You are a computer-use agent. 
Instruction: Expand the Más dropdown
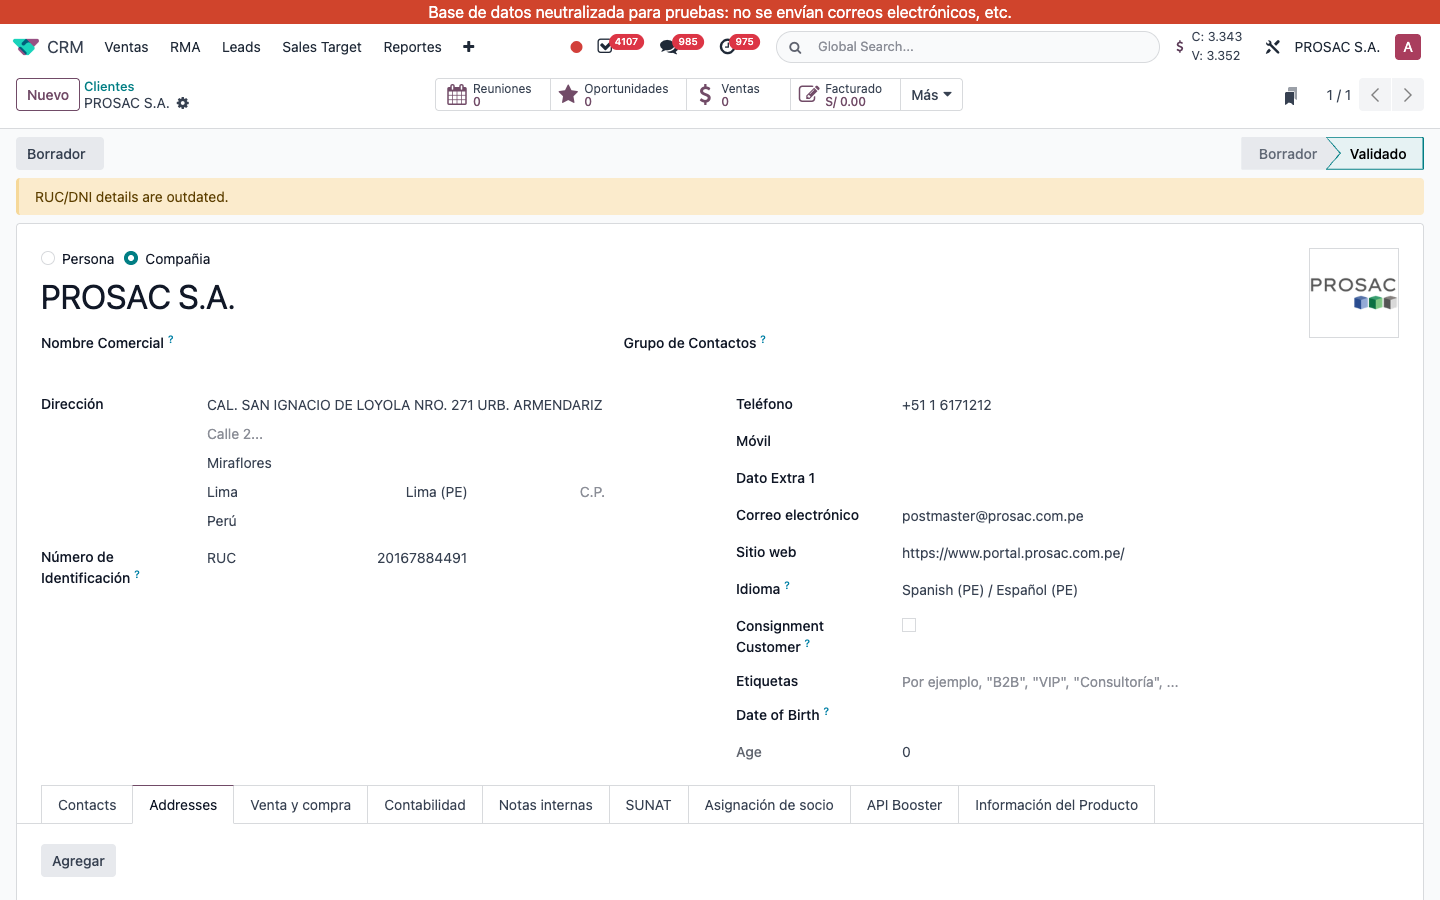tap(931, 95)
